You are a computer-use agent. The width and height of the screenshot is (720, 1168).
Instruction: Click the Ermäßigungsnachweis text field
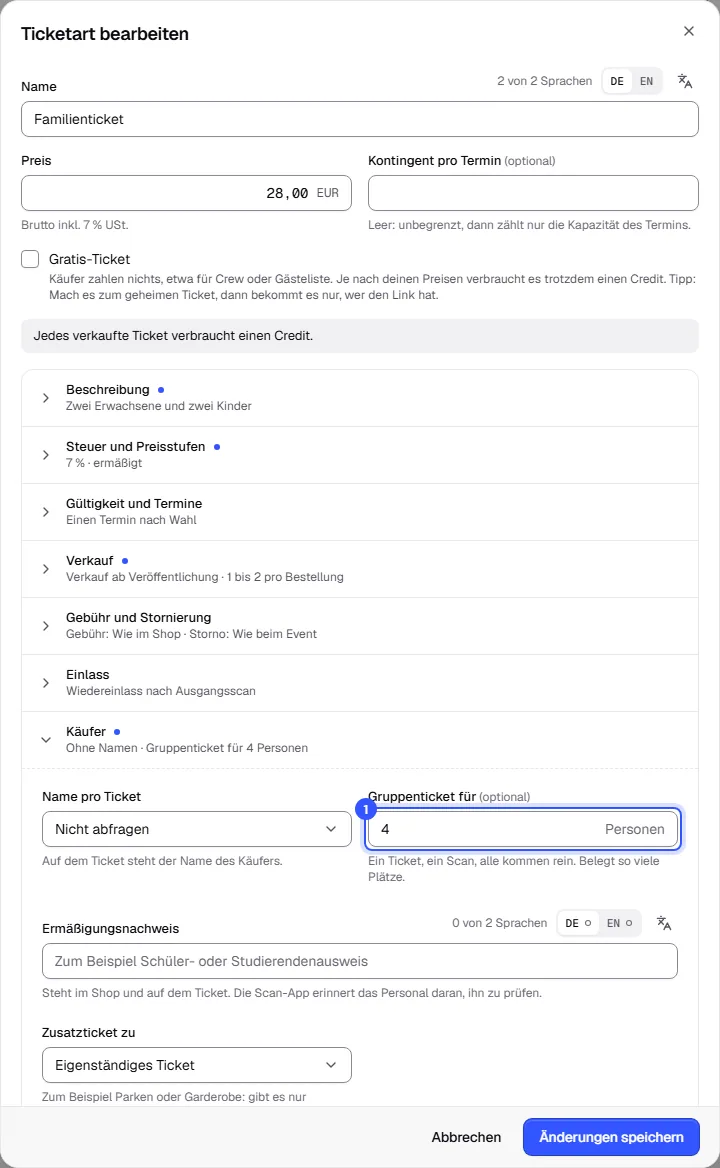click(360, 961)
